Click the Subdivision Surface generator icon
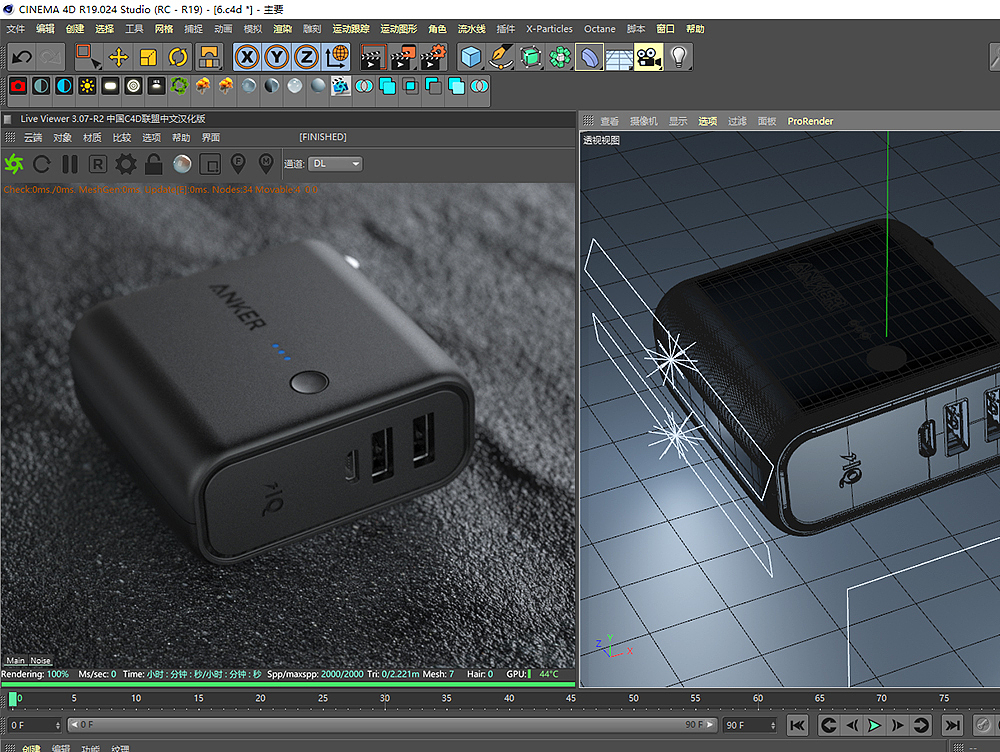This screenshot has width=1000, height=752. pyautogui.click(x=531, y=57)
